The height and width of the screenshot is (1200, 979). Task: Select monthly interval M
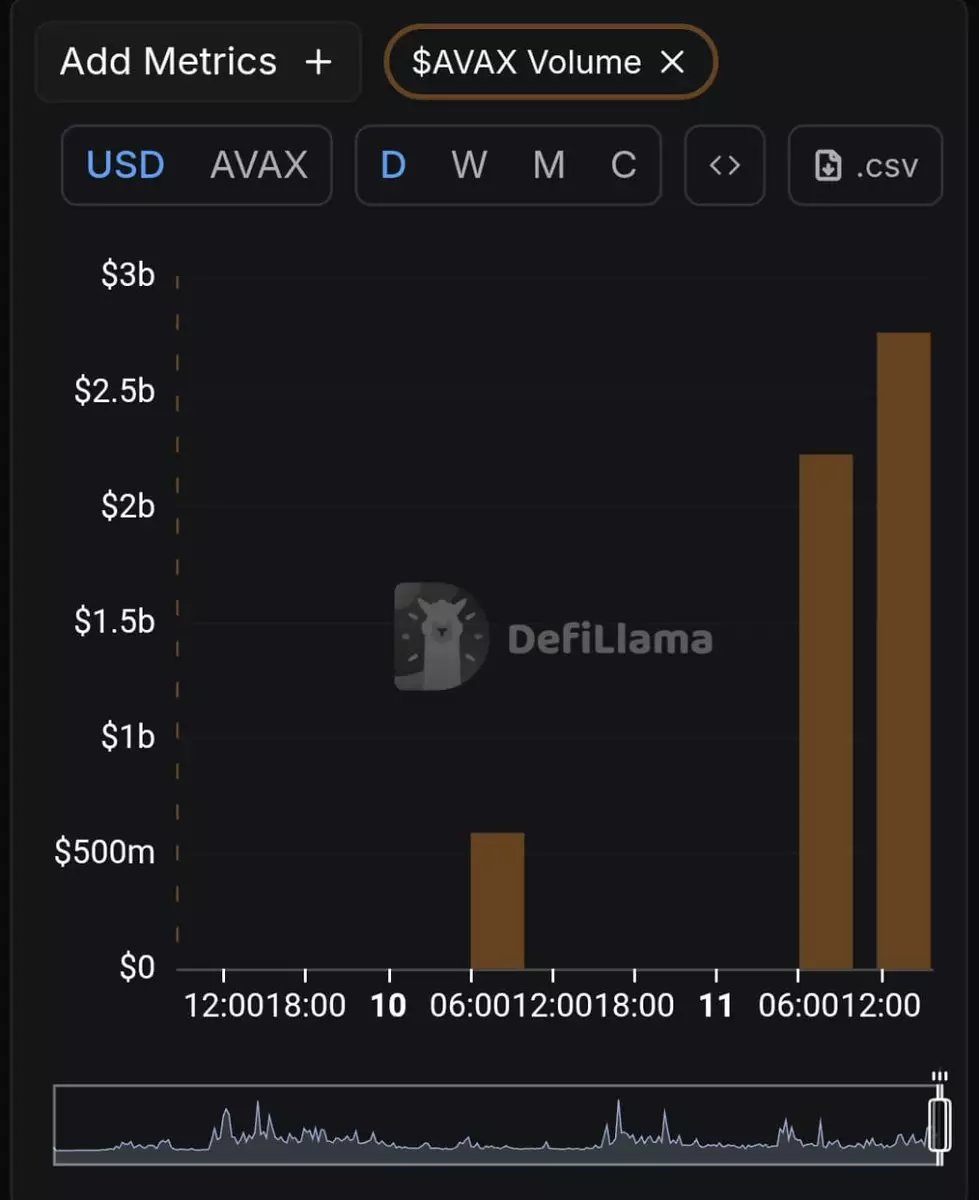click(548, 165)
